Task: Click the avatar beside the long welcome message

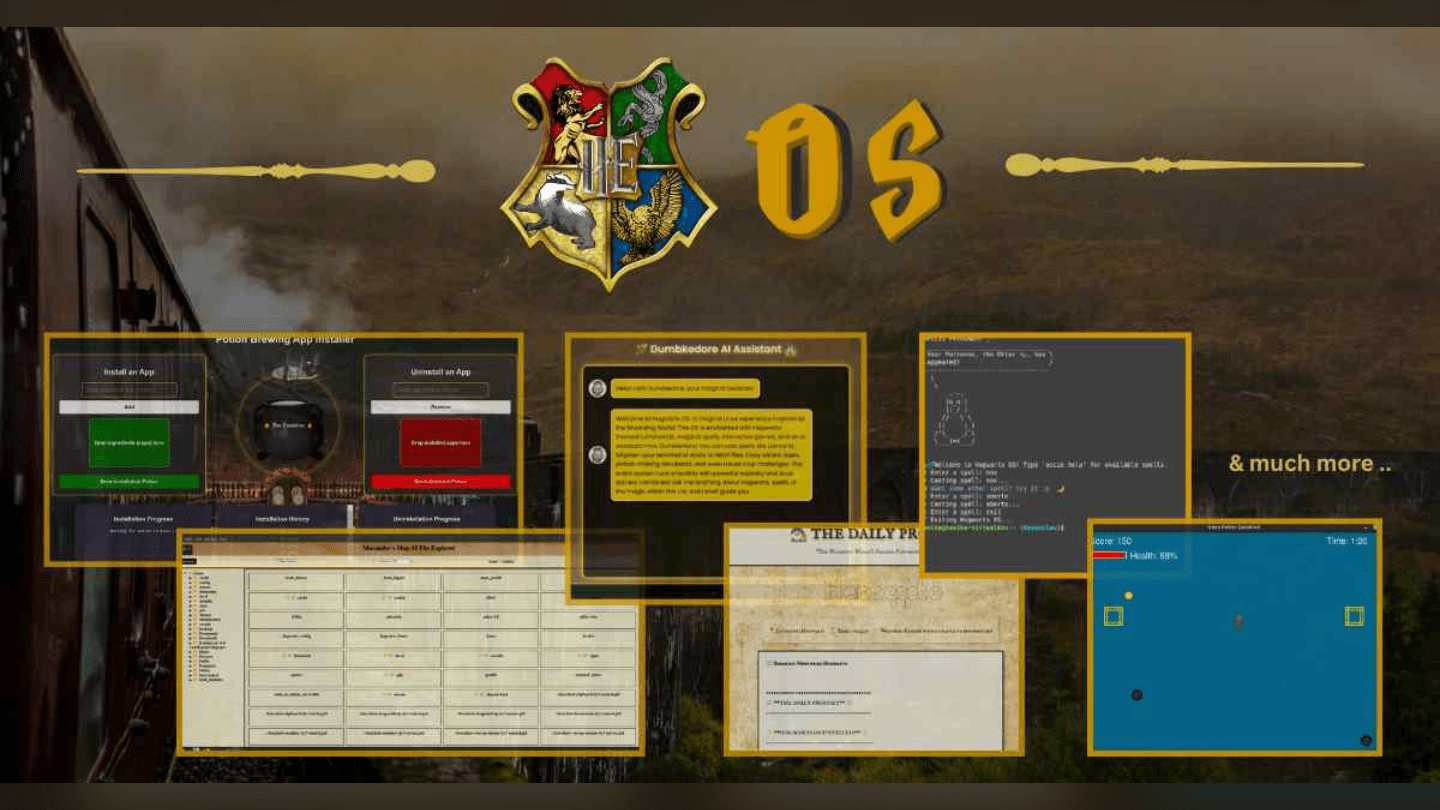Action: [x=597, y=455]
